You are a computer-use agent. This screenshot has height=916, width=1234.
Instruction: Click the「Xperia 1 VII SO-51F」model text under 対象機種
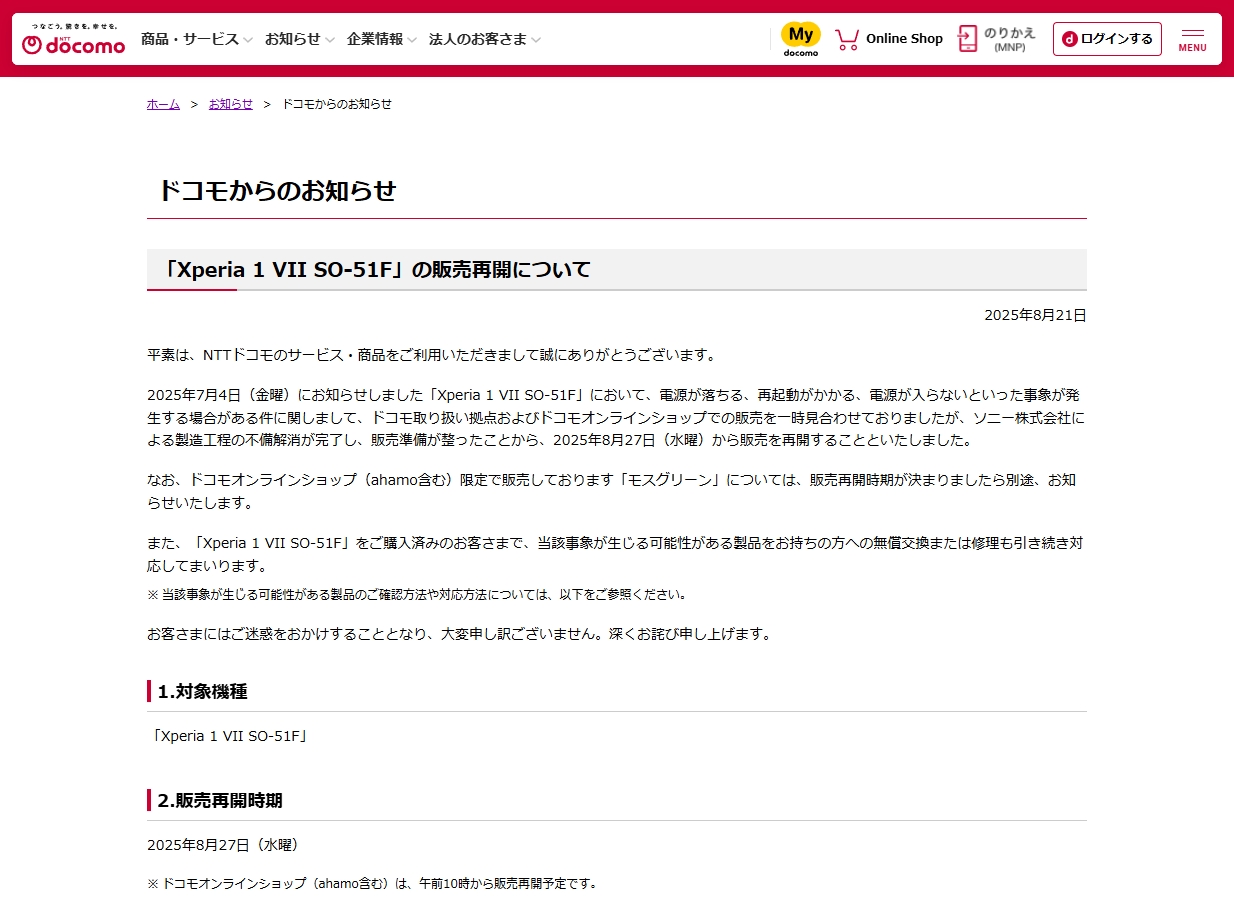[x=229, y=736]
